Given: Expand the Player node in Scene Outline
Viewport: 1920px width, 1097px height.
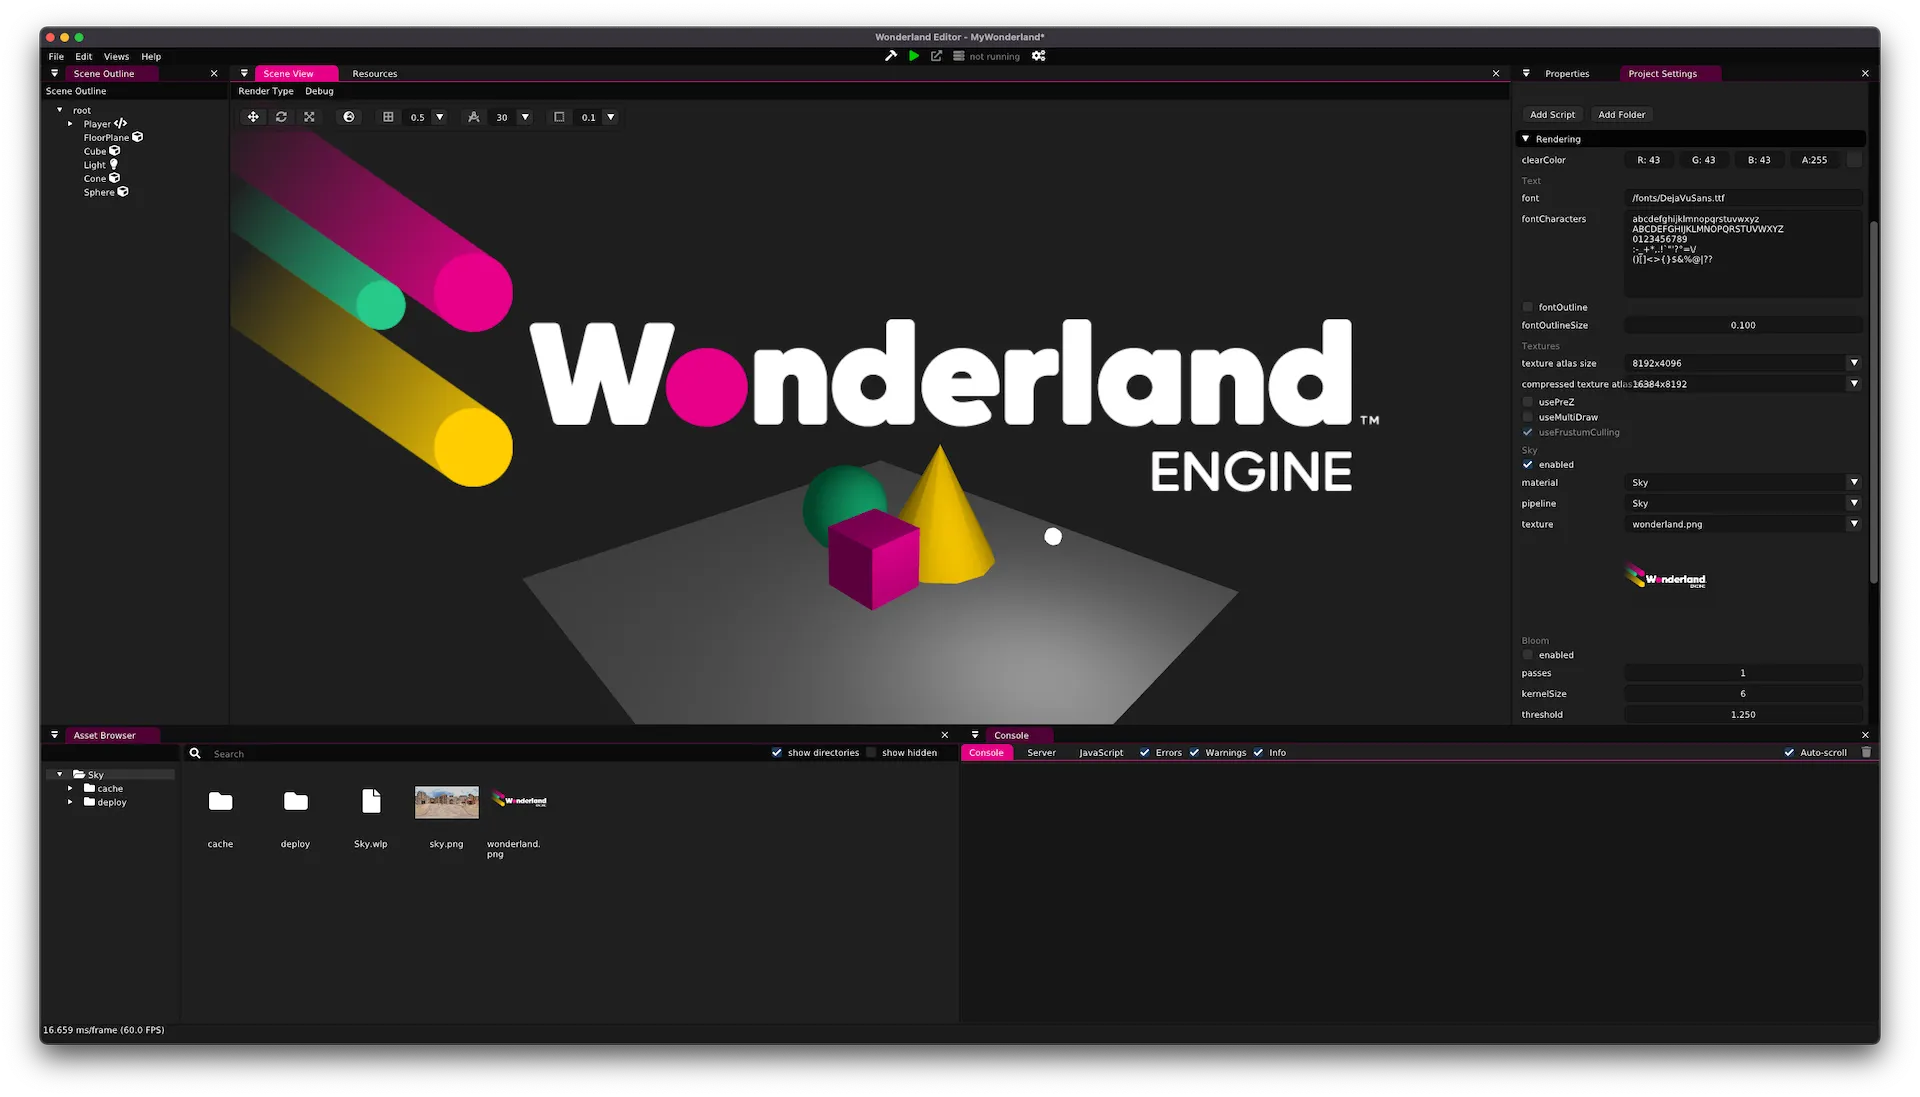Looking at the screenshot, I should pyautogui.click(x=70, y=124).
